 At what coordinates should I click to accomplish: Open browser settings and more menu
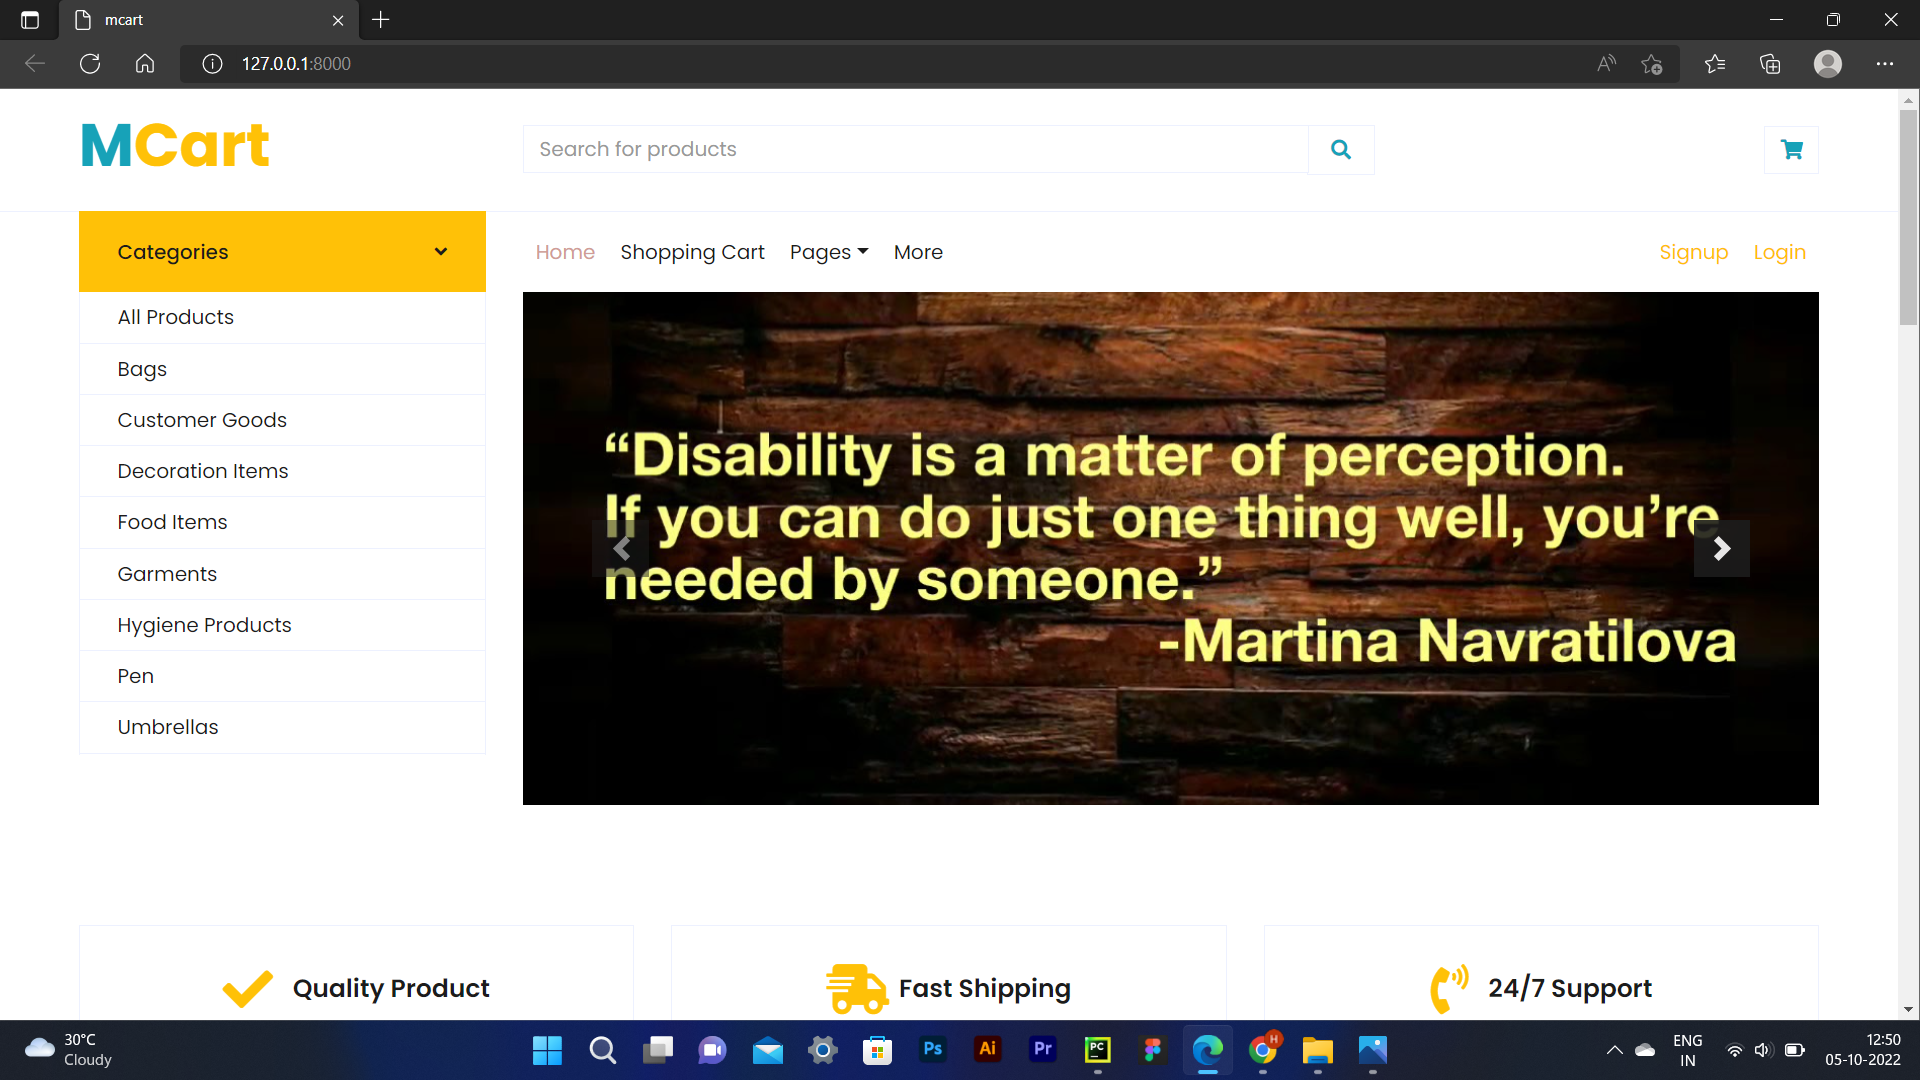[1884, 64]
